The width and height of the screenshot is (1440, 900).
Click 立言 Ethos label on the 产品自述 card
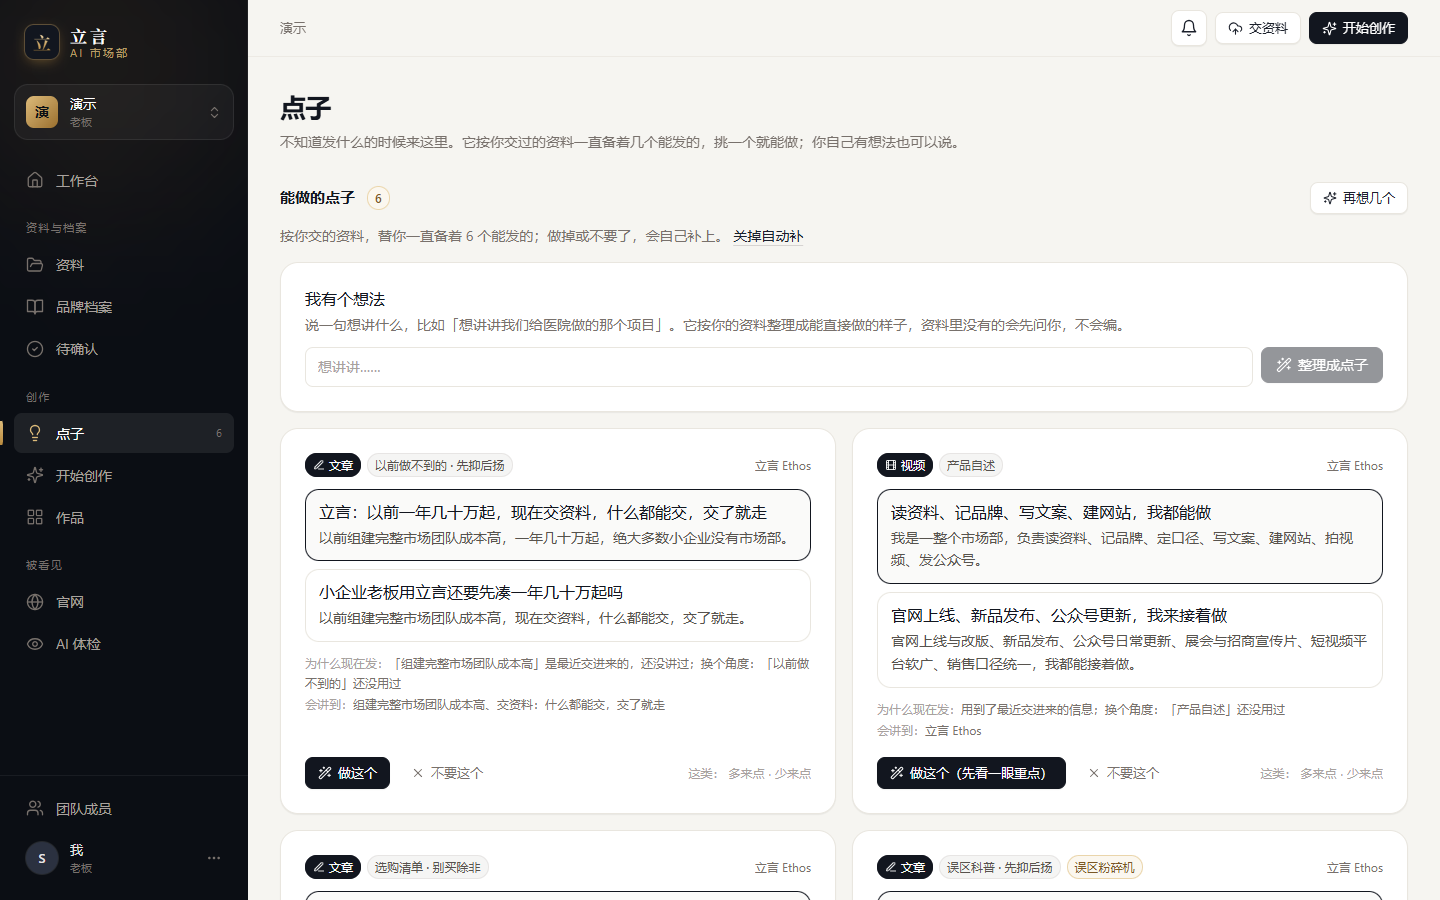1355,466
